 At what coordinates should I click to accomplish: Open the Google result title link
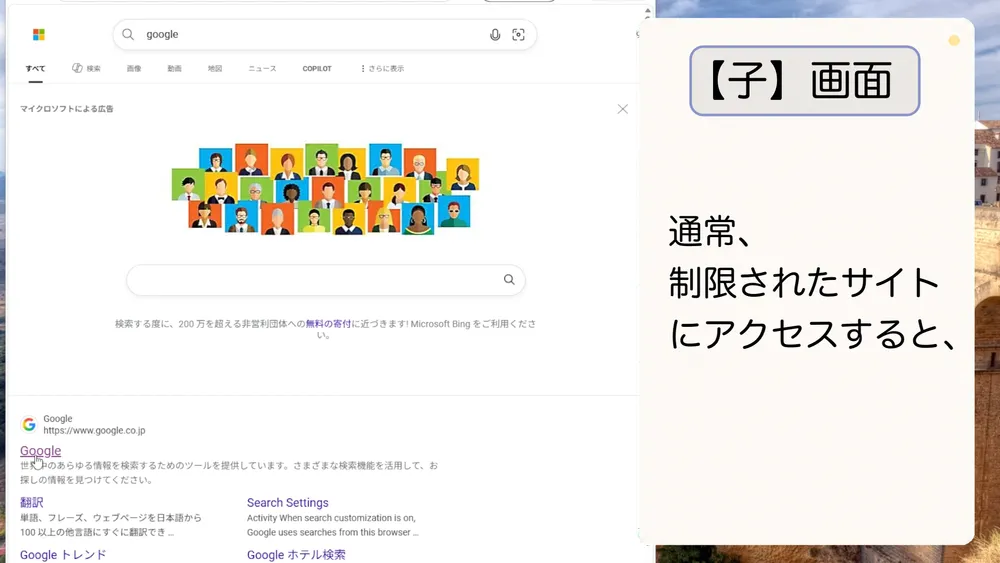pyautogui.click(x=40, y=451)
